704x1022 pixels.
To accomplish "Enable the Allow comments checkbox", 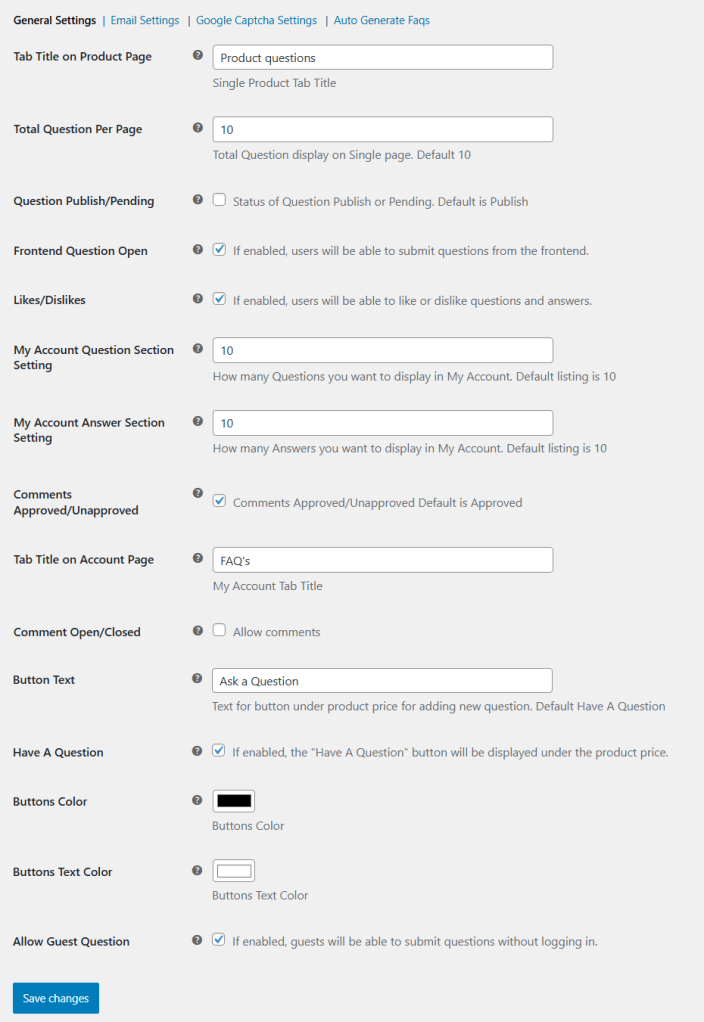I will (218, 630).
